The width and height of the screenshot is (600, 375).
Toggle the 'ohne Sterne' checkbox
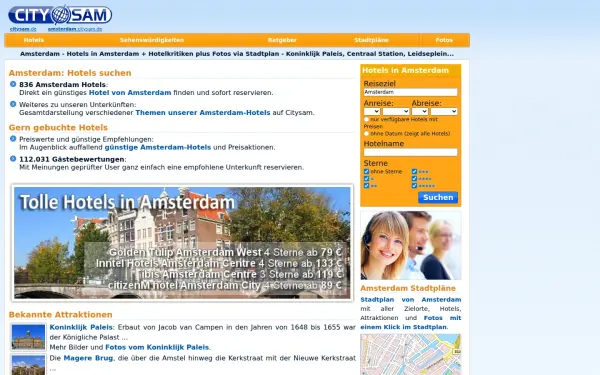[x=366, y=171]
